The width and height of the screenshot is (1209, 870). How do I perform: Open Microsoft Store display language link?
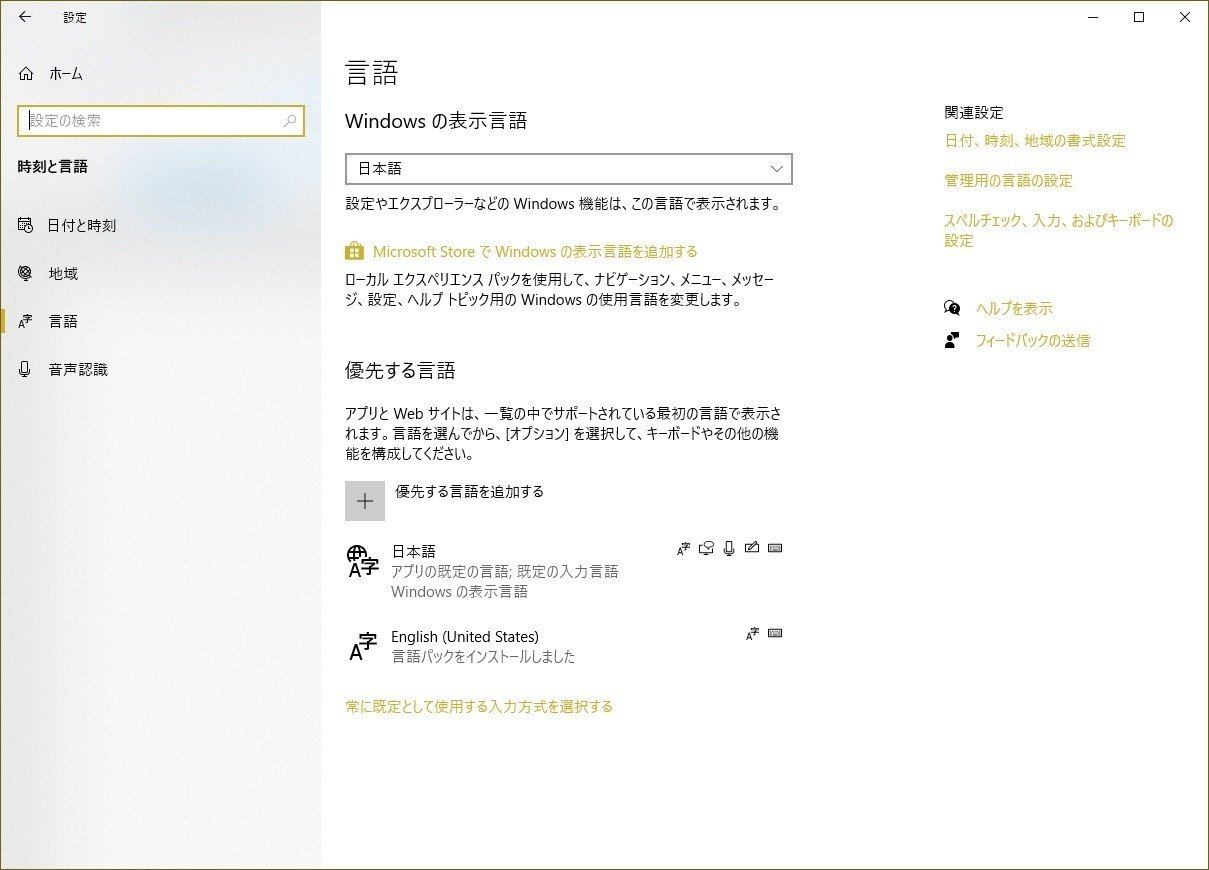coord(535,251)
